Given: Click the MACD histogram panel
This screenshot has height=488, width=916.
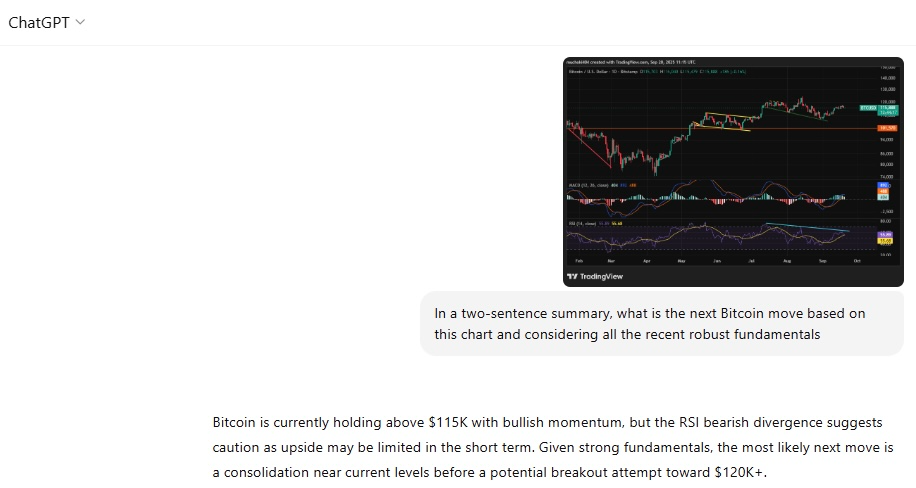Looking at the screenshot, I should [721, 199].
